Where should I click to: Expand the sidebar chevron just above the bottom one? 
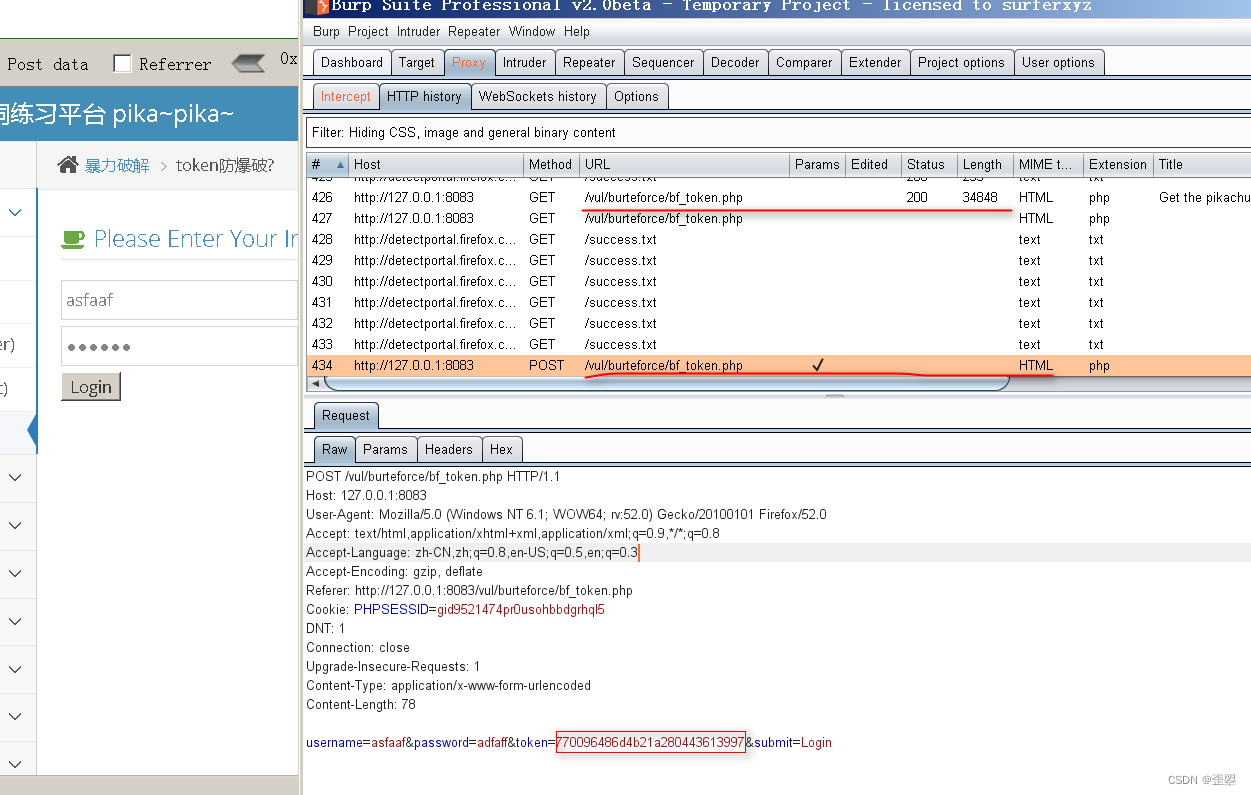click(x=15, y=716)
